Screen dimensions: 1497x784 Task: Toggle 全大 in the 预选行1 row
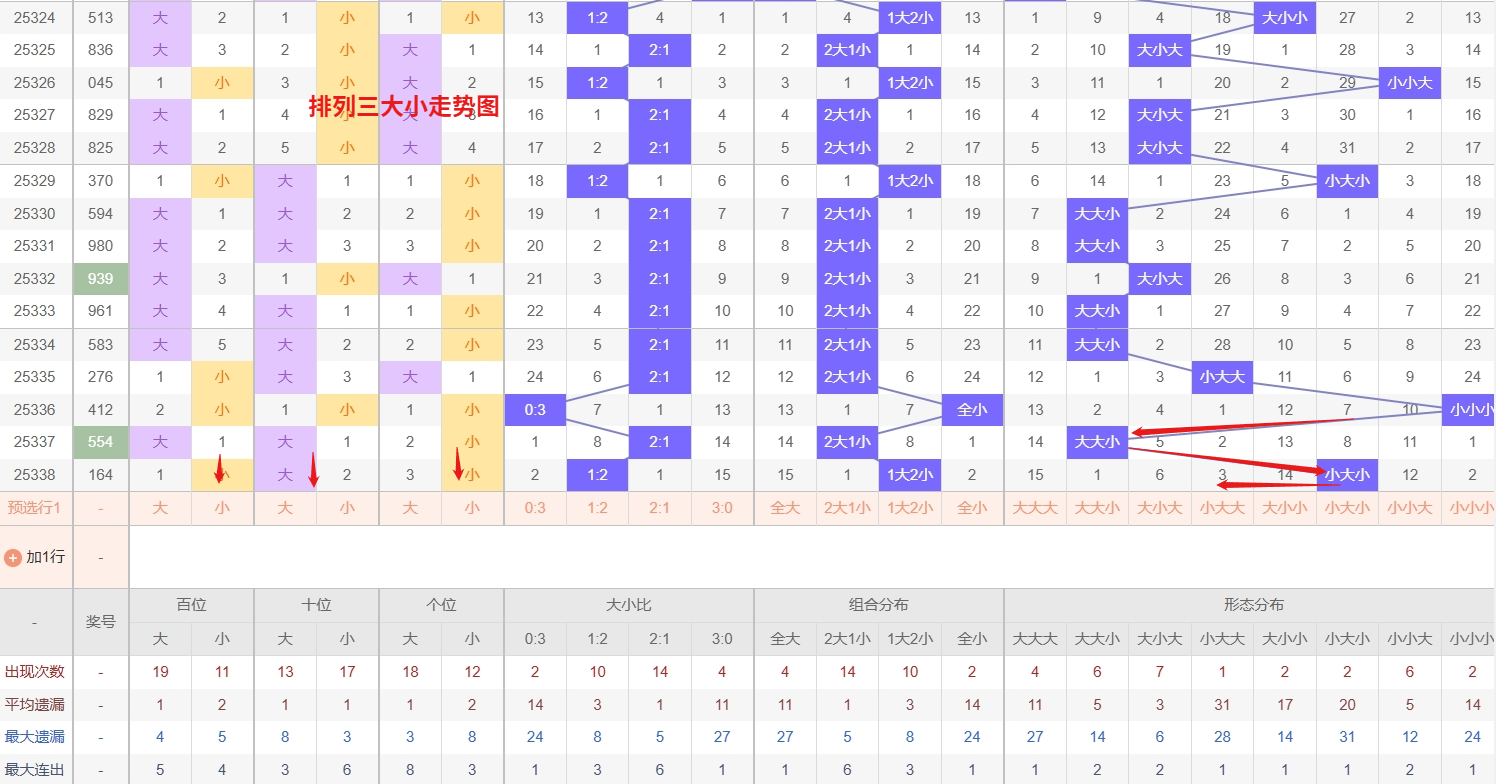785,508
